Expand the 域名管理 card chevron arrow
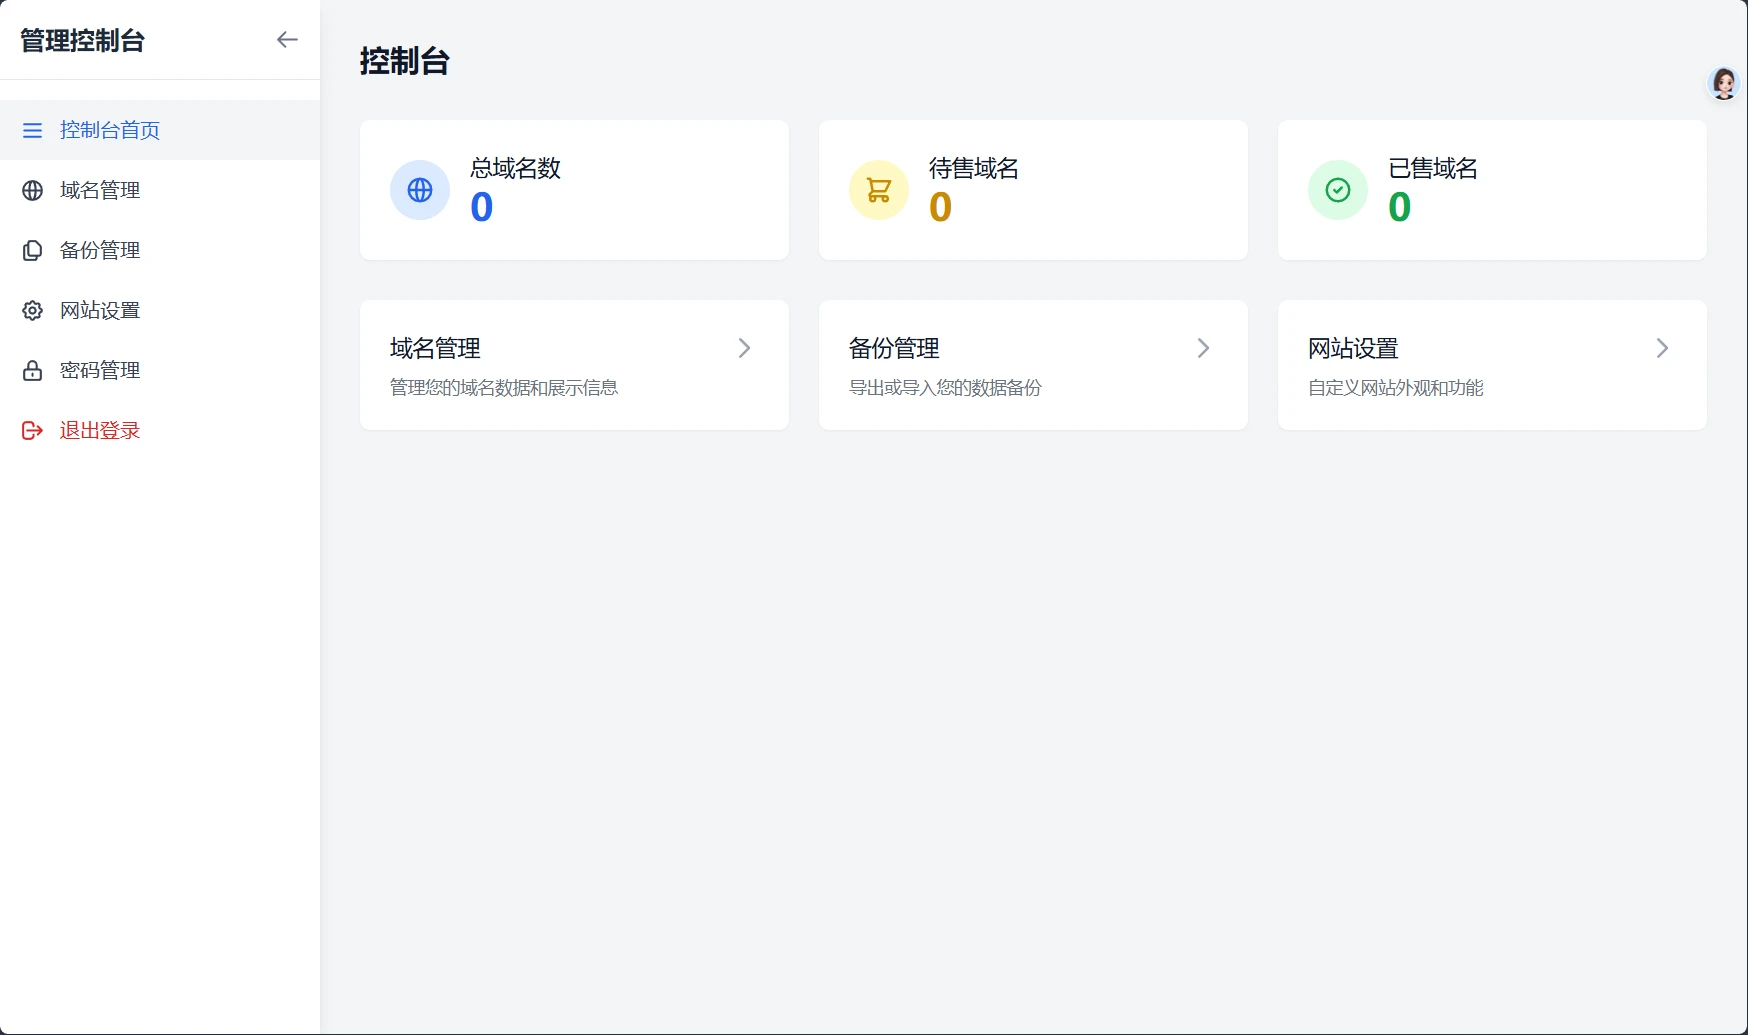This screenshot has width=1748, height=1035. point(744,348)
